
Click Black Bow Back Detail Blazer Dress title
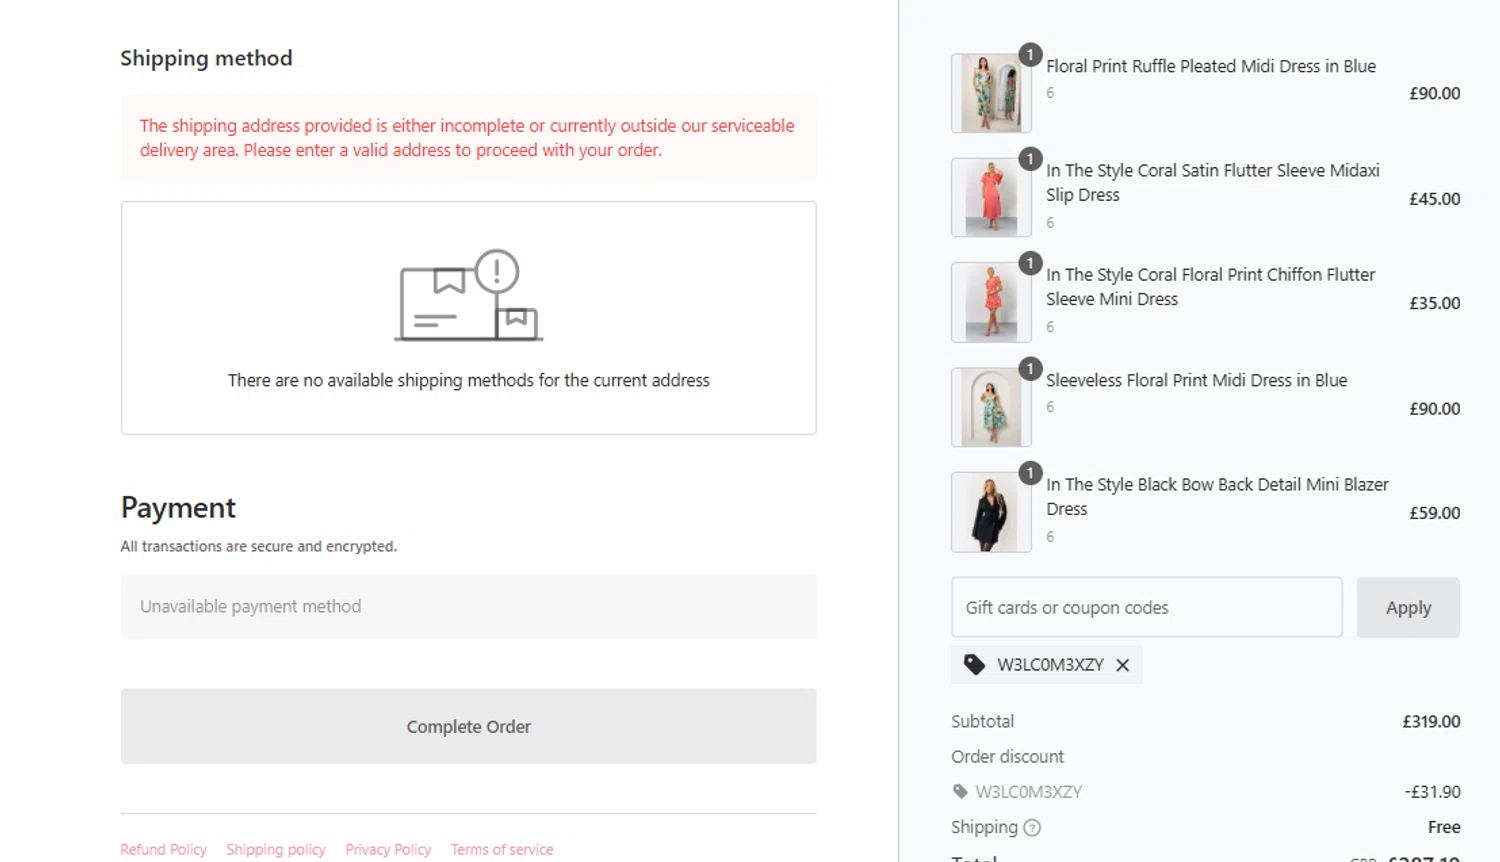[x=1217, y=496]
